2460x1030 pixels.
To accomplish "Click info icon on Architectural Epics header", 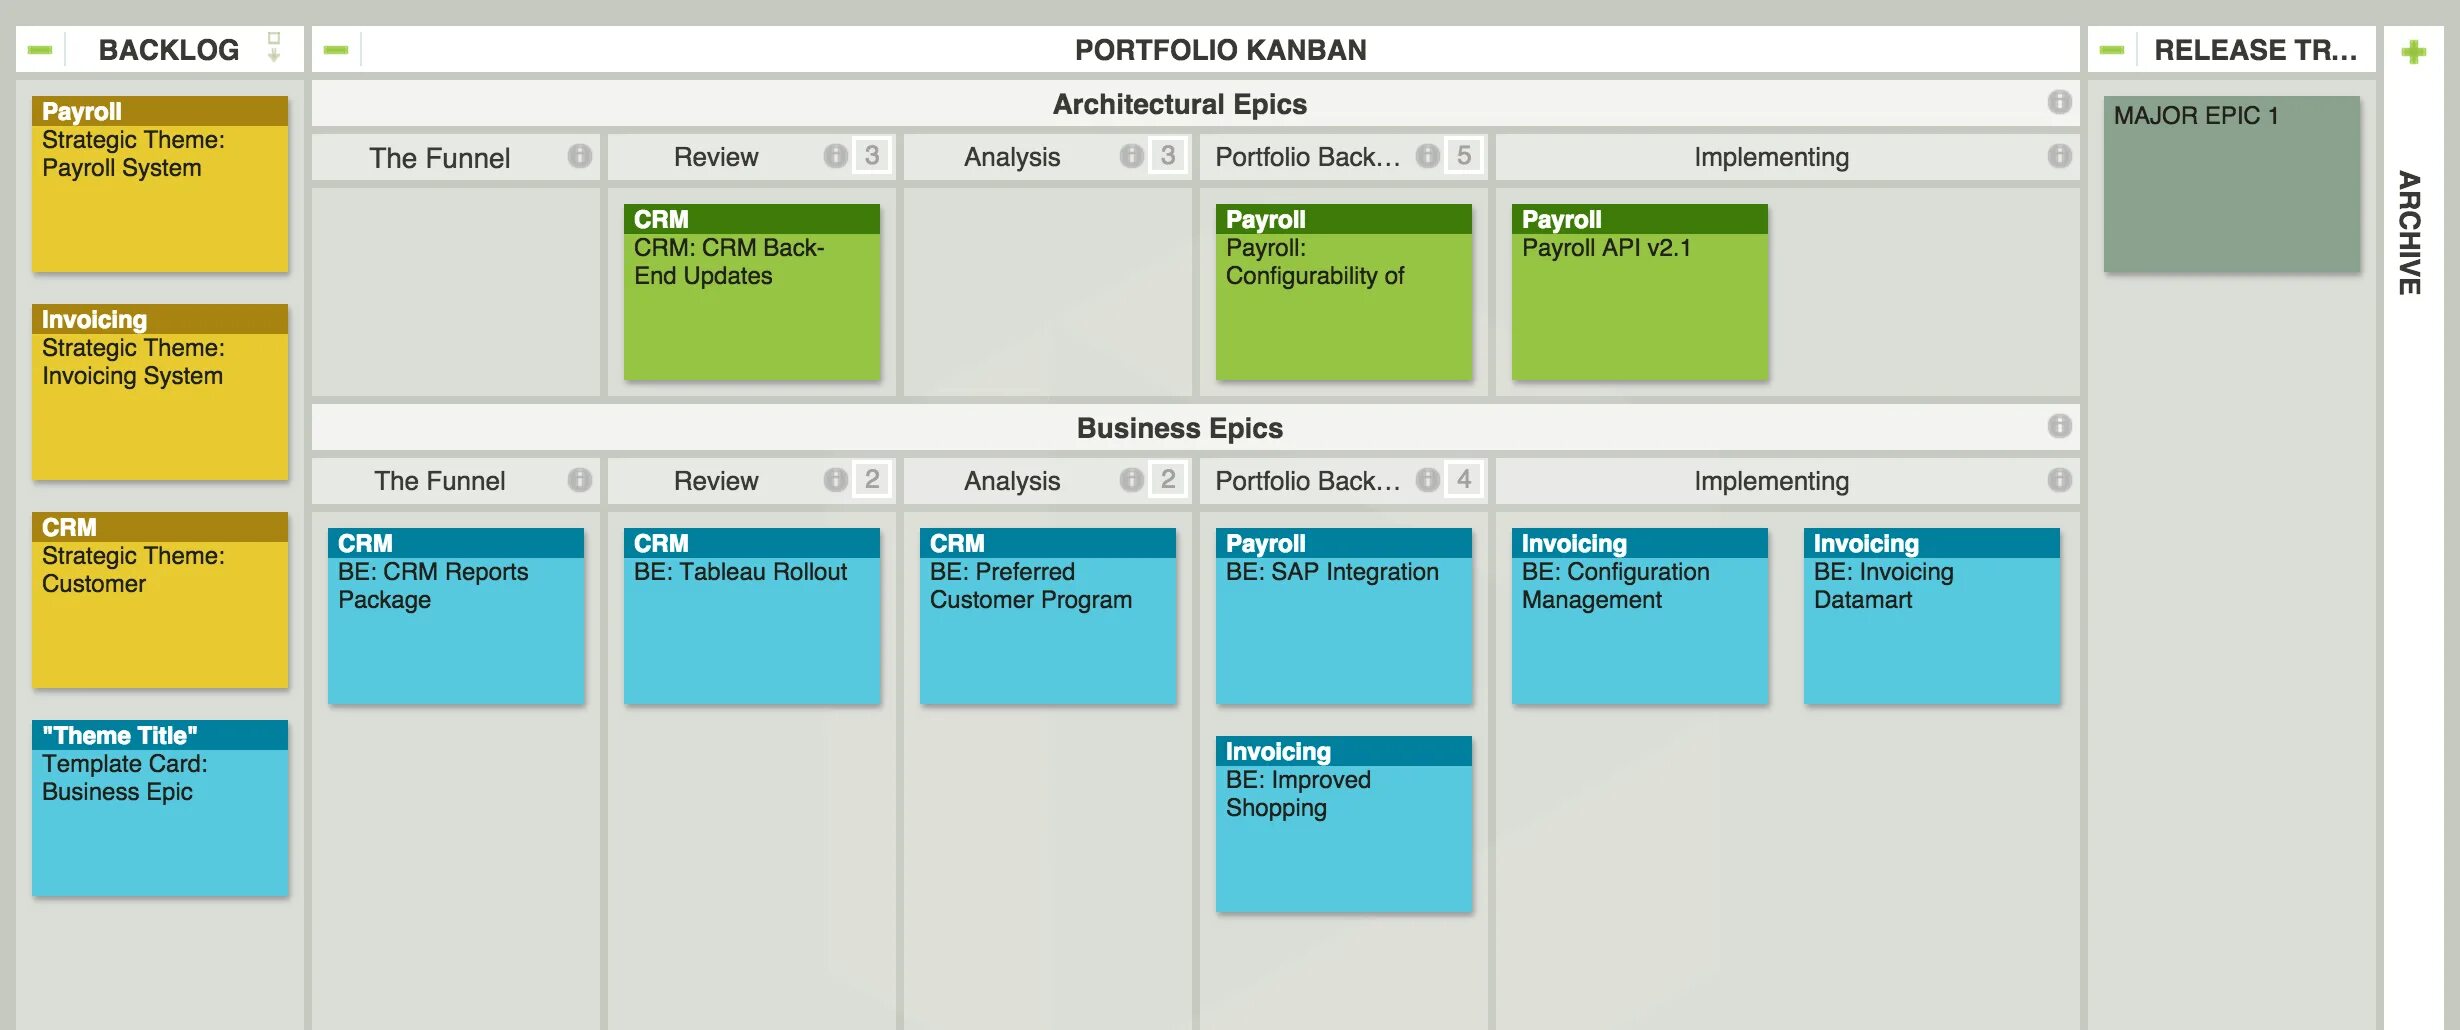I will tap(2059, 102).
